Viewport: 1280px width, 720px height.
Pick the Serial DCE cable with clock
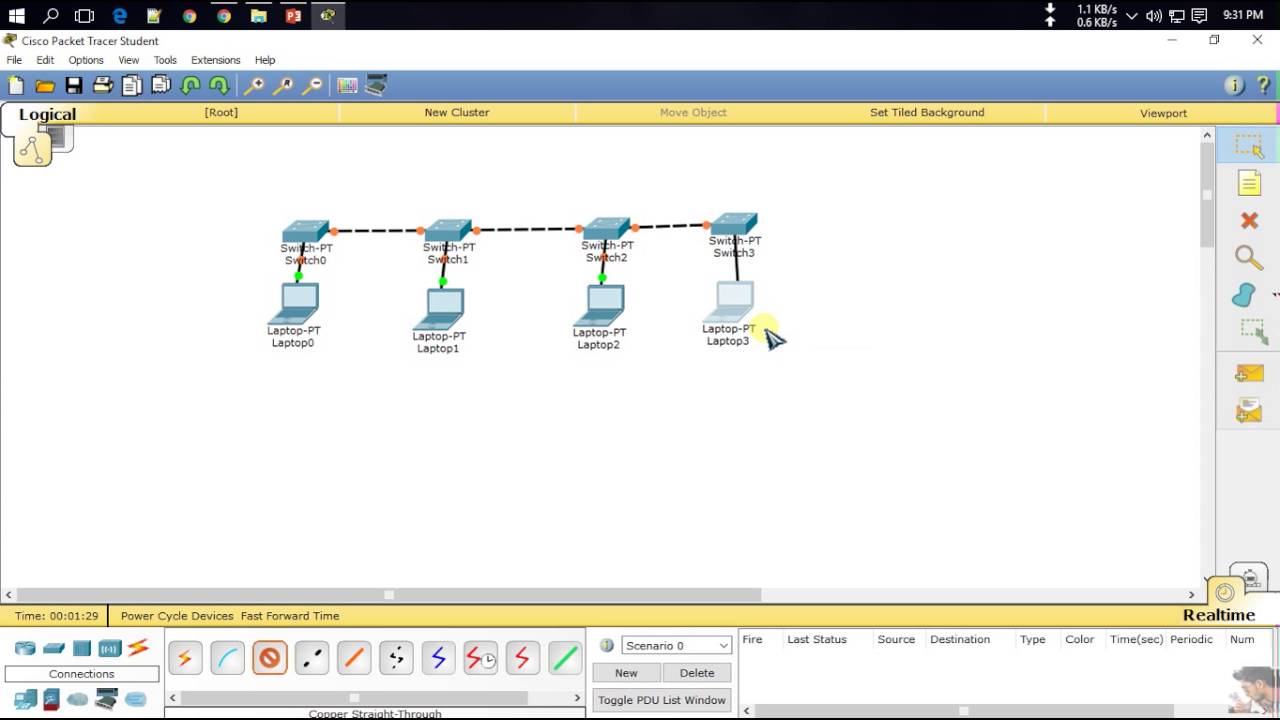(x=480, y=658)
